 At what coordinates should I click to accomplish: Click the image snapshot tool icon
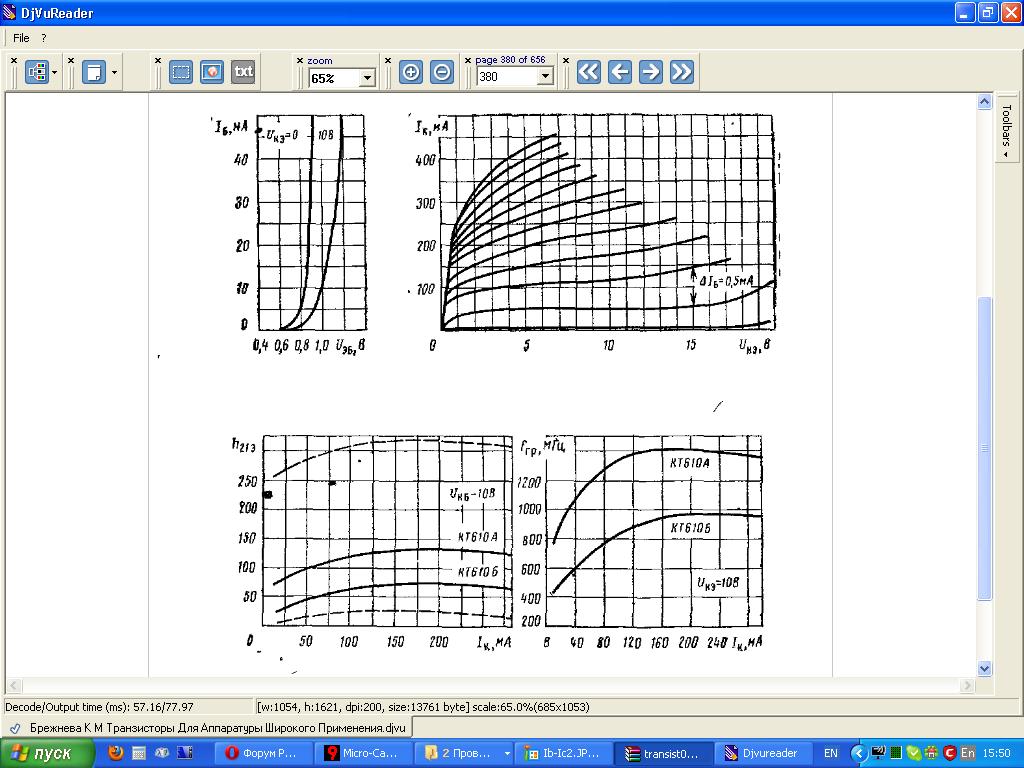pyautogui.click(x=212, y=72)
